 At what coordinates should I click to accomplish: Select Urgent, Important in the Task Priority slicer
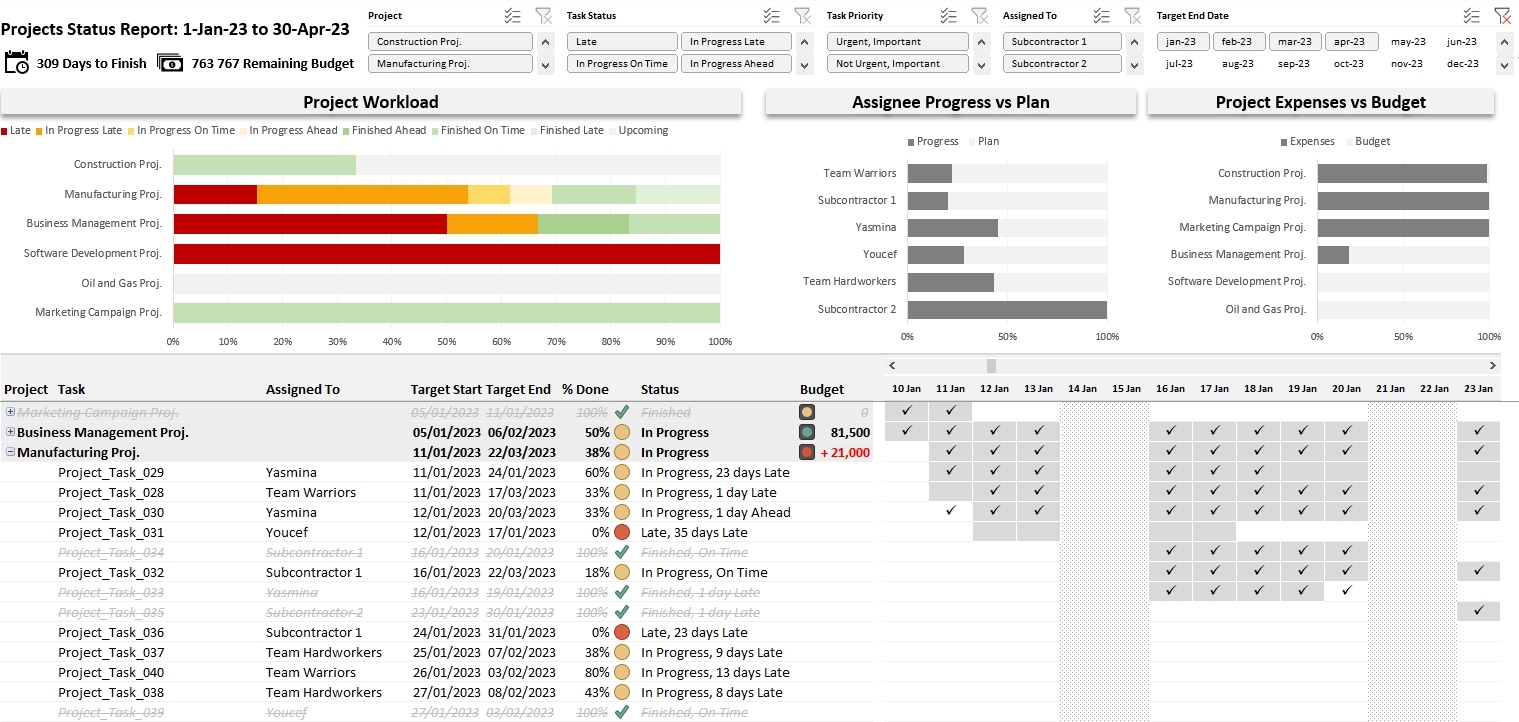pos(897,41)
